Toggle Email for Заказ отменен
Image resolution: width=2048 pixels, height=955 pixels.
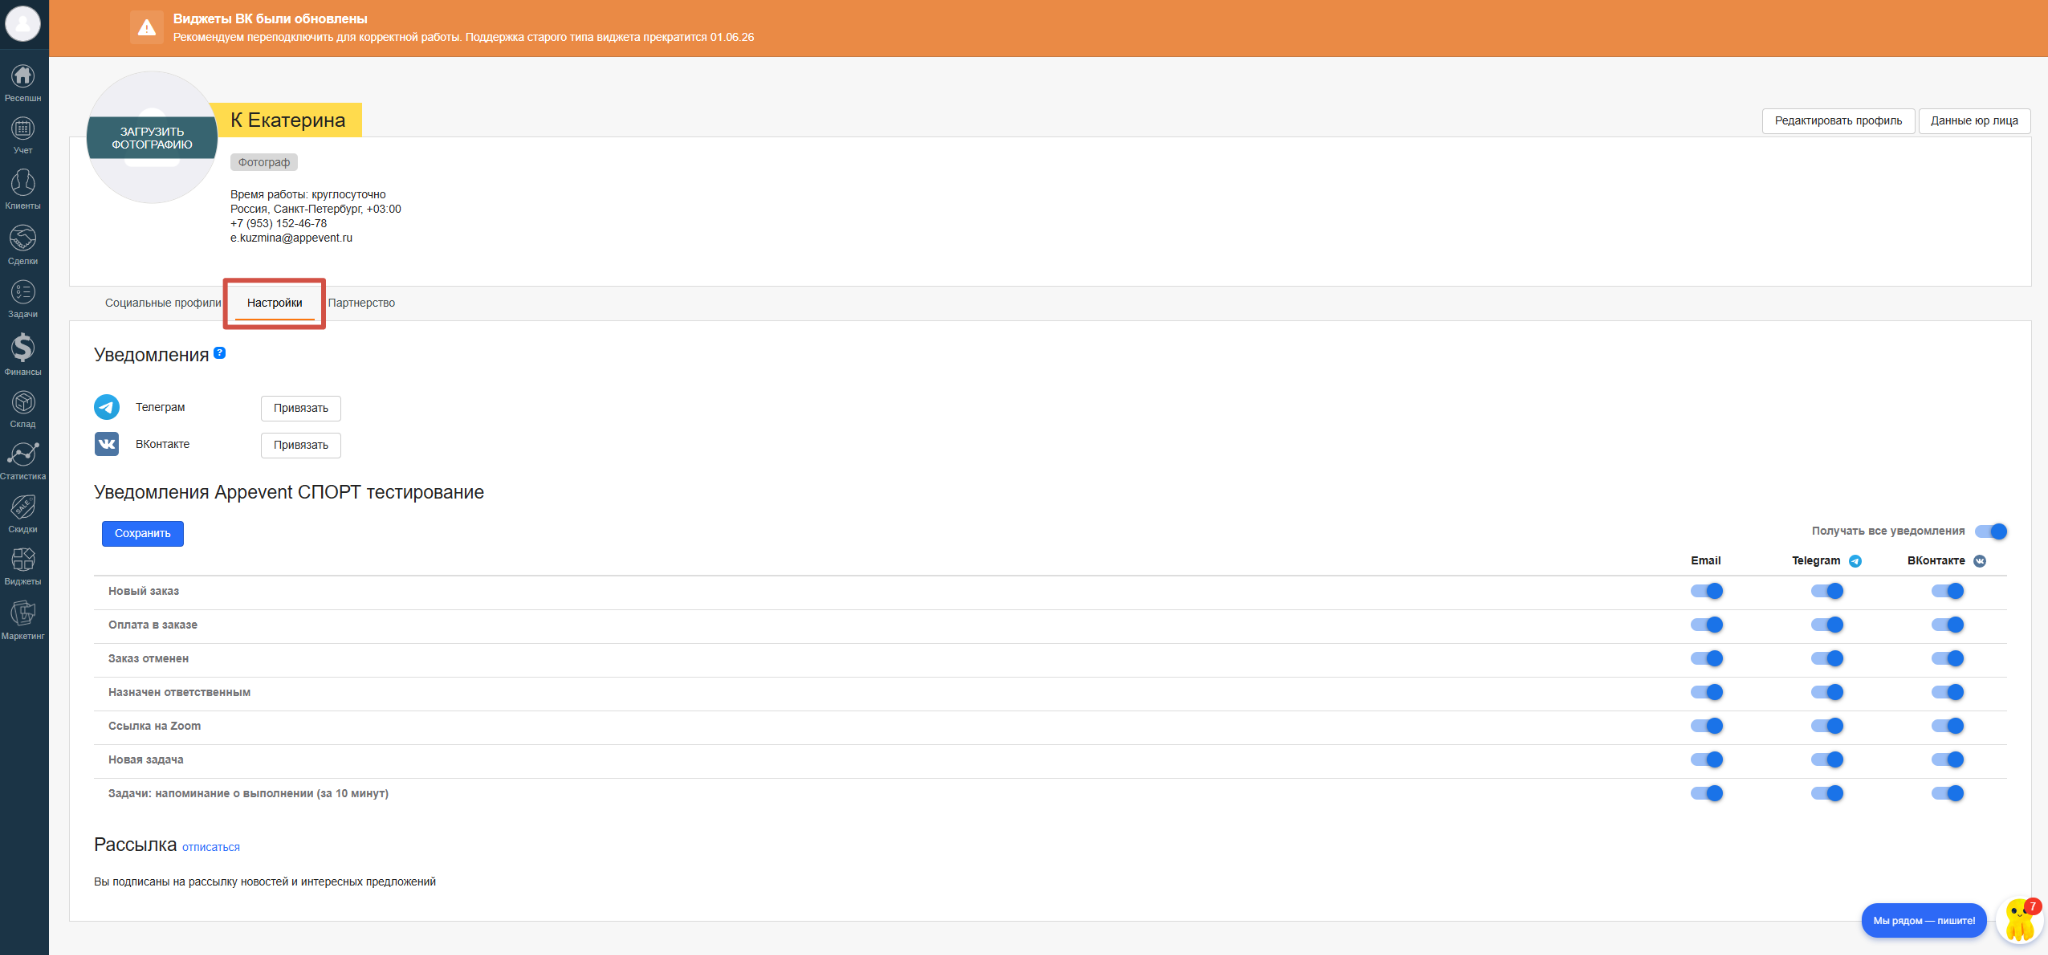tap(1707, 659)
